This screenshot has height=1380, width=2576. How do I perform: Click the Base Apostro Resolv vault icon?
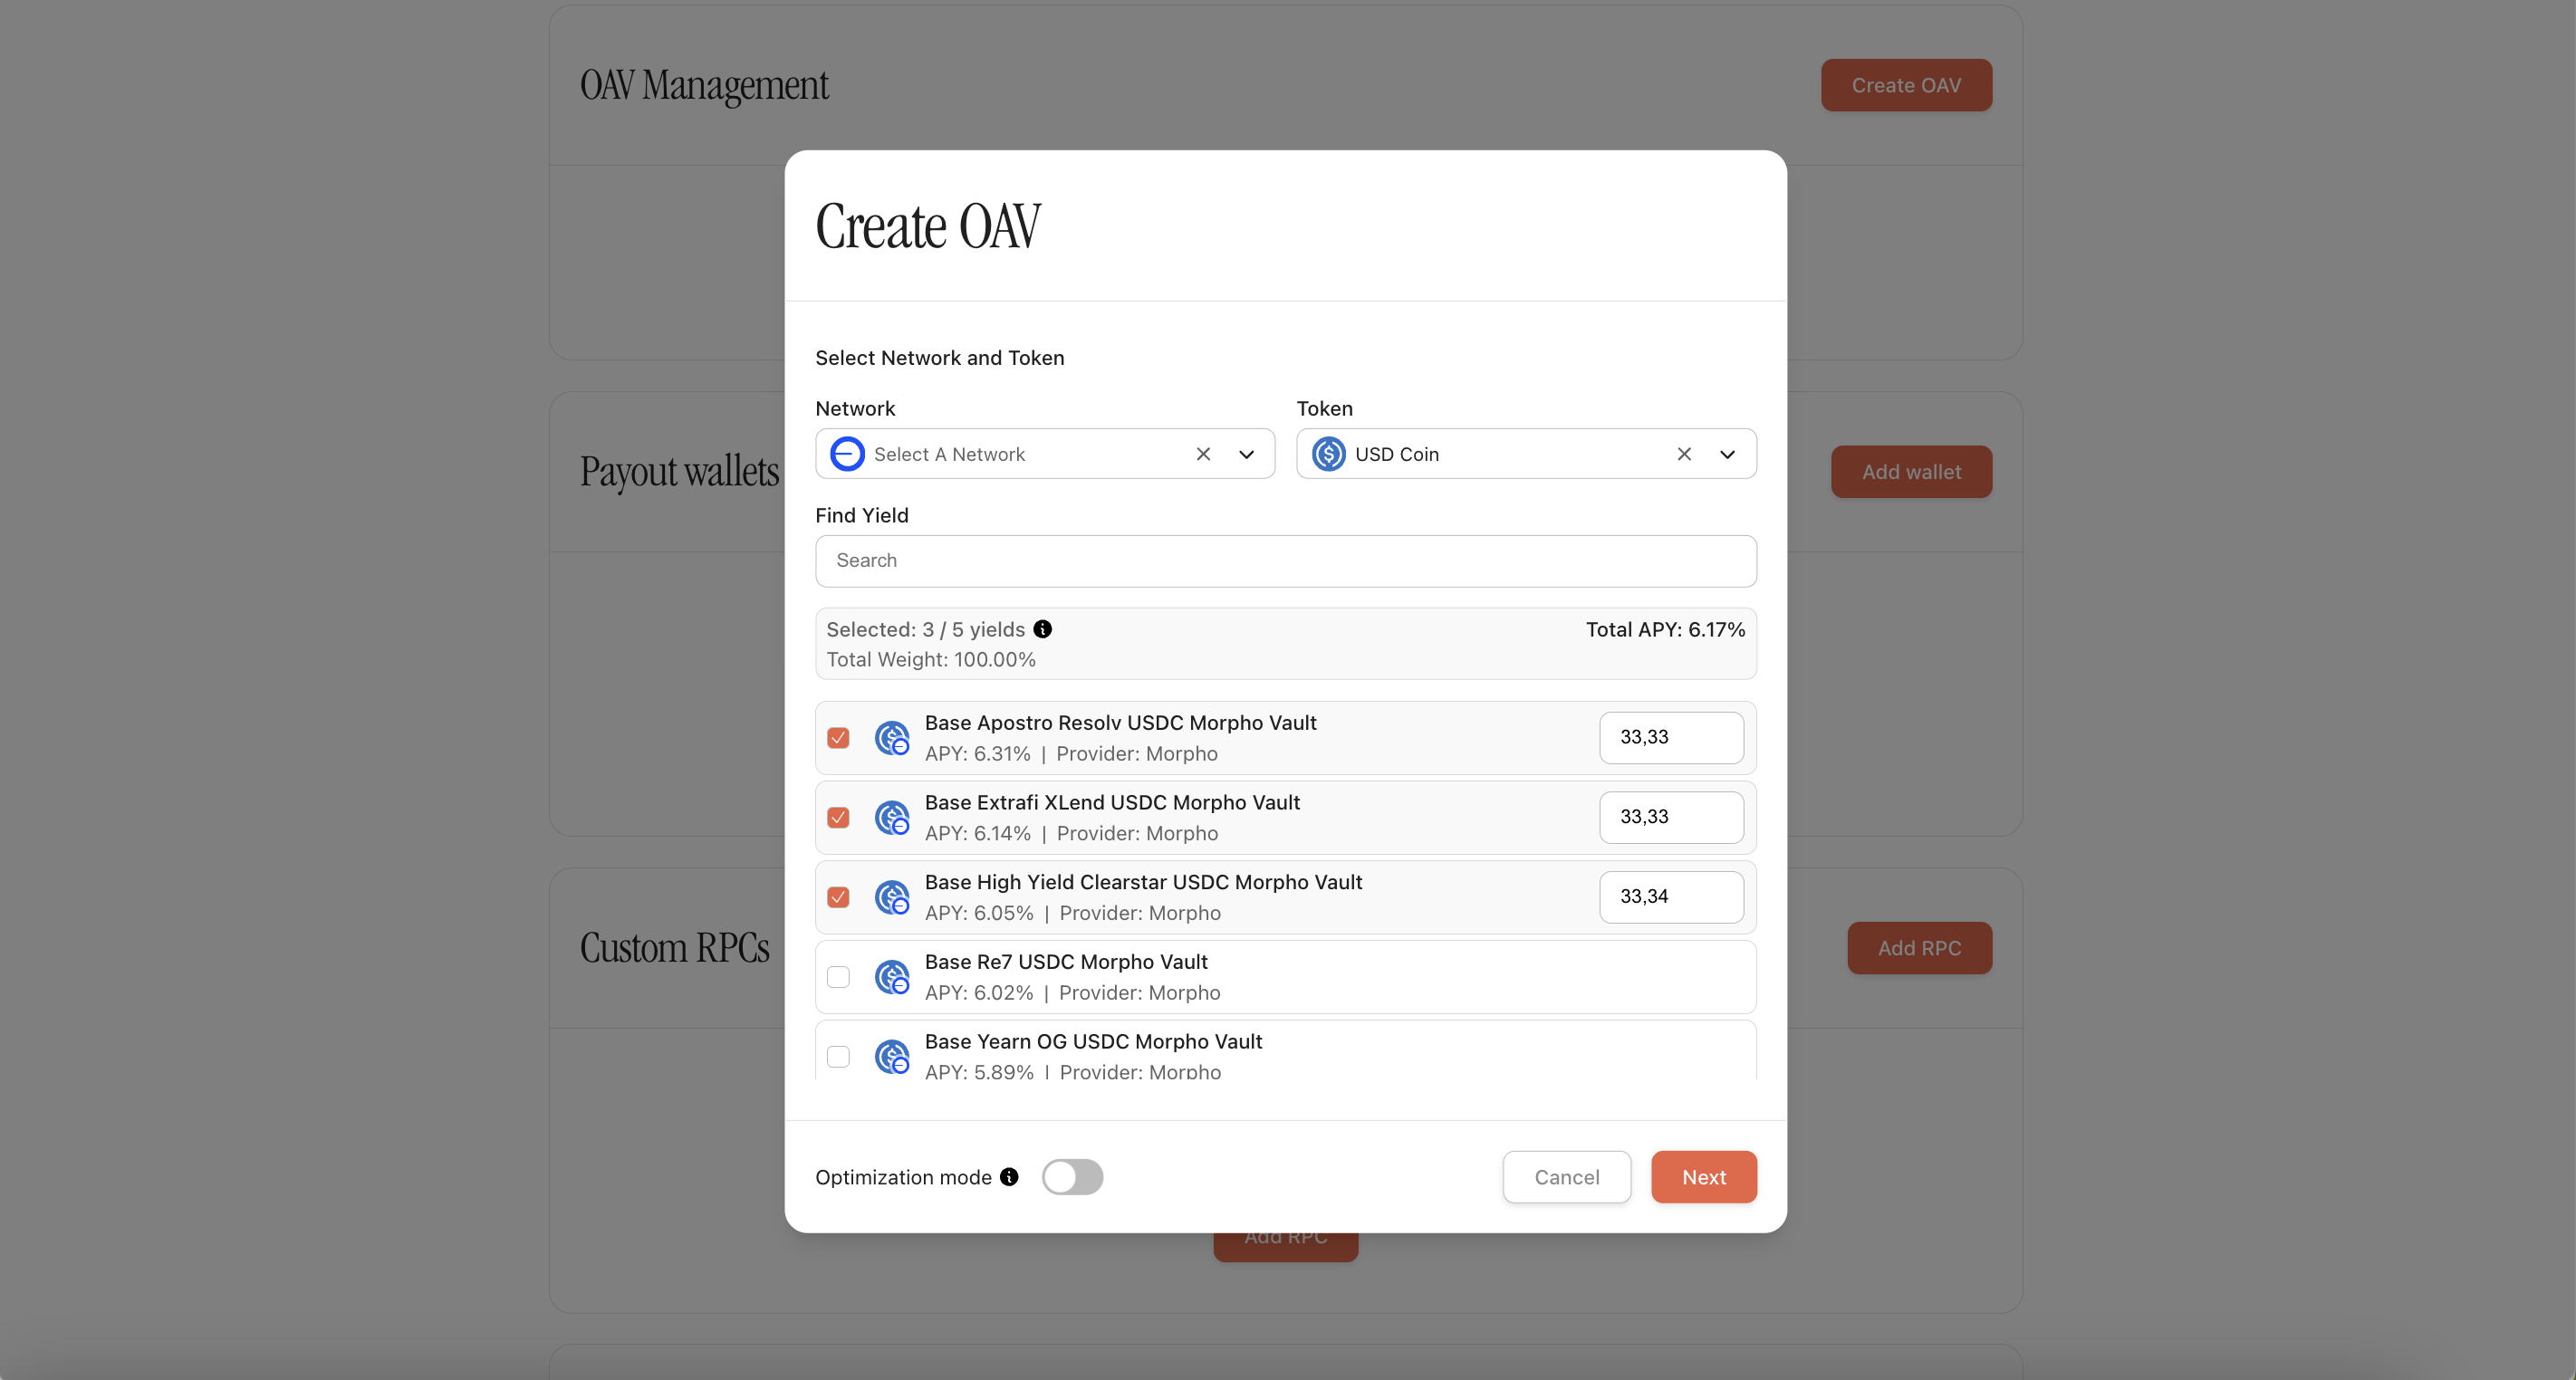tap(892, 738)
